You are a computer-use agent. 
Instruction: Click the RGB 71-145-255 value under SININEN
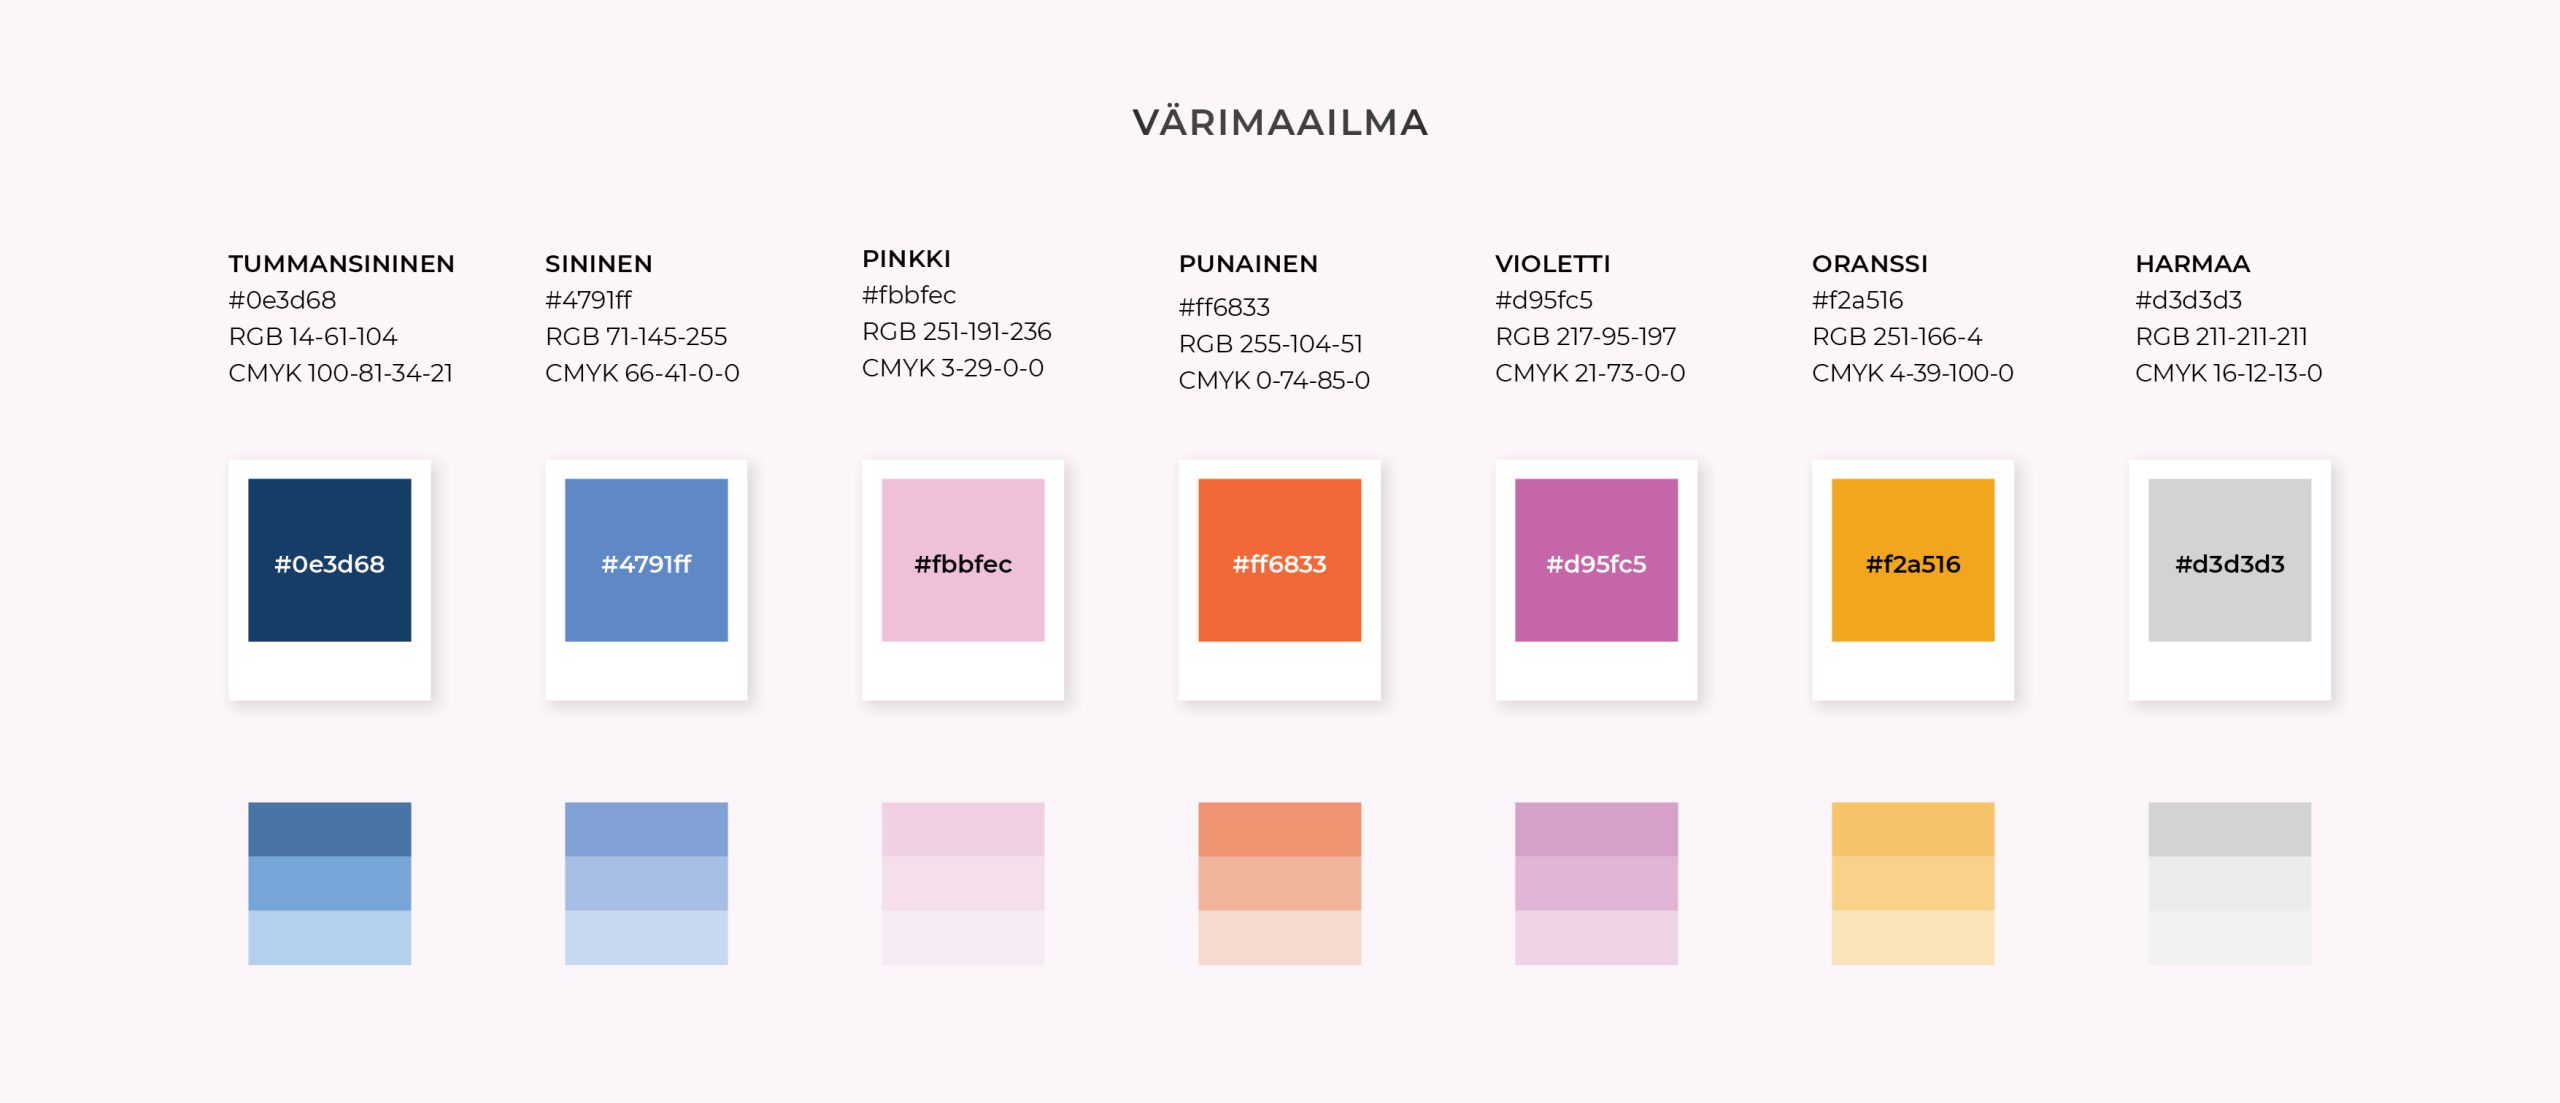[x=636, y=337]
